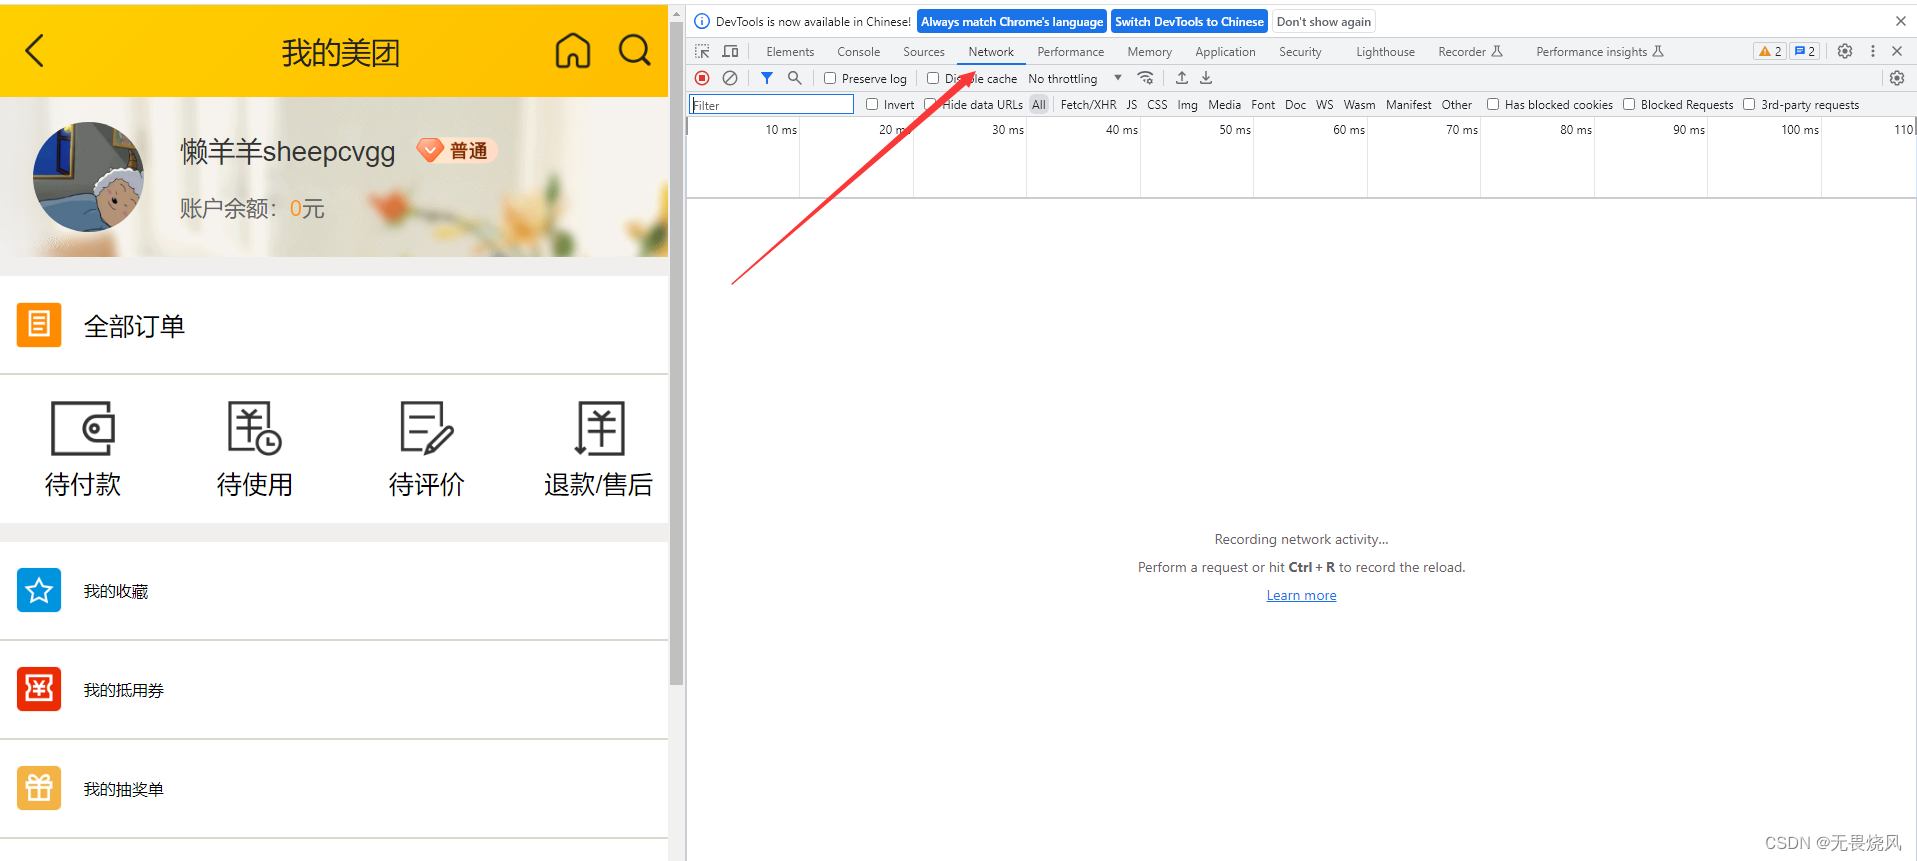Tap the search magnifier in yellow header
The width and height of the screenshot is (1917, 861).
[x=635, y=50]
